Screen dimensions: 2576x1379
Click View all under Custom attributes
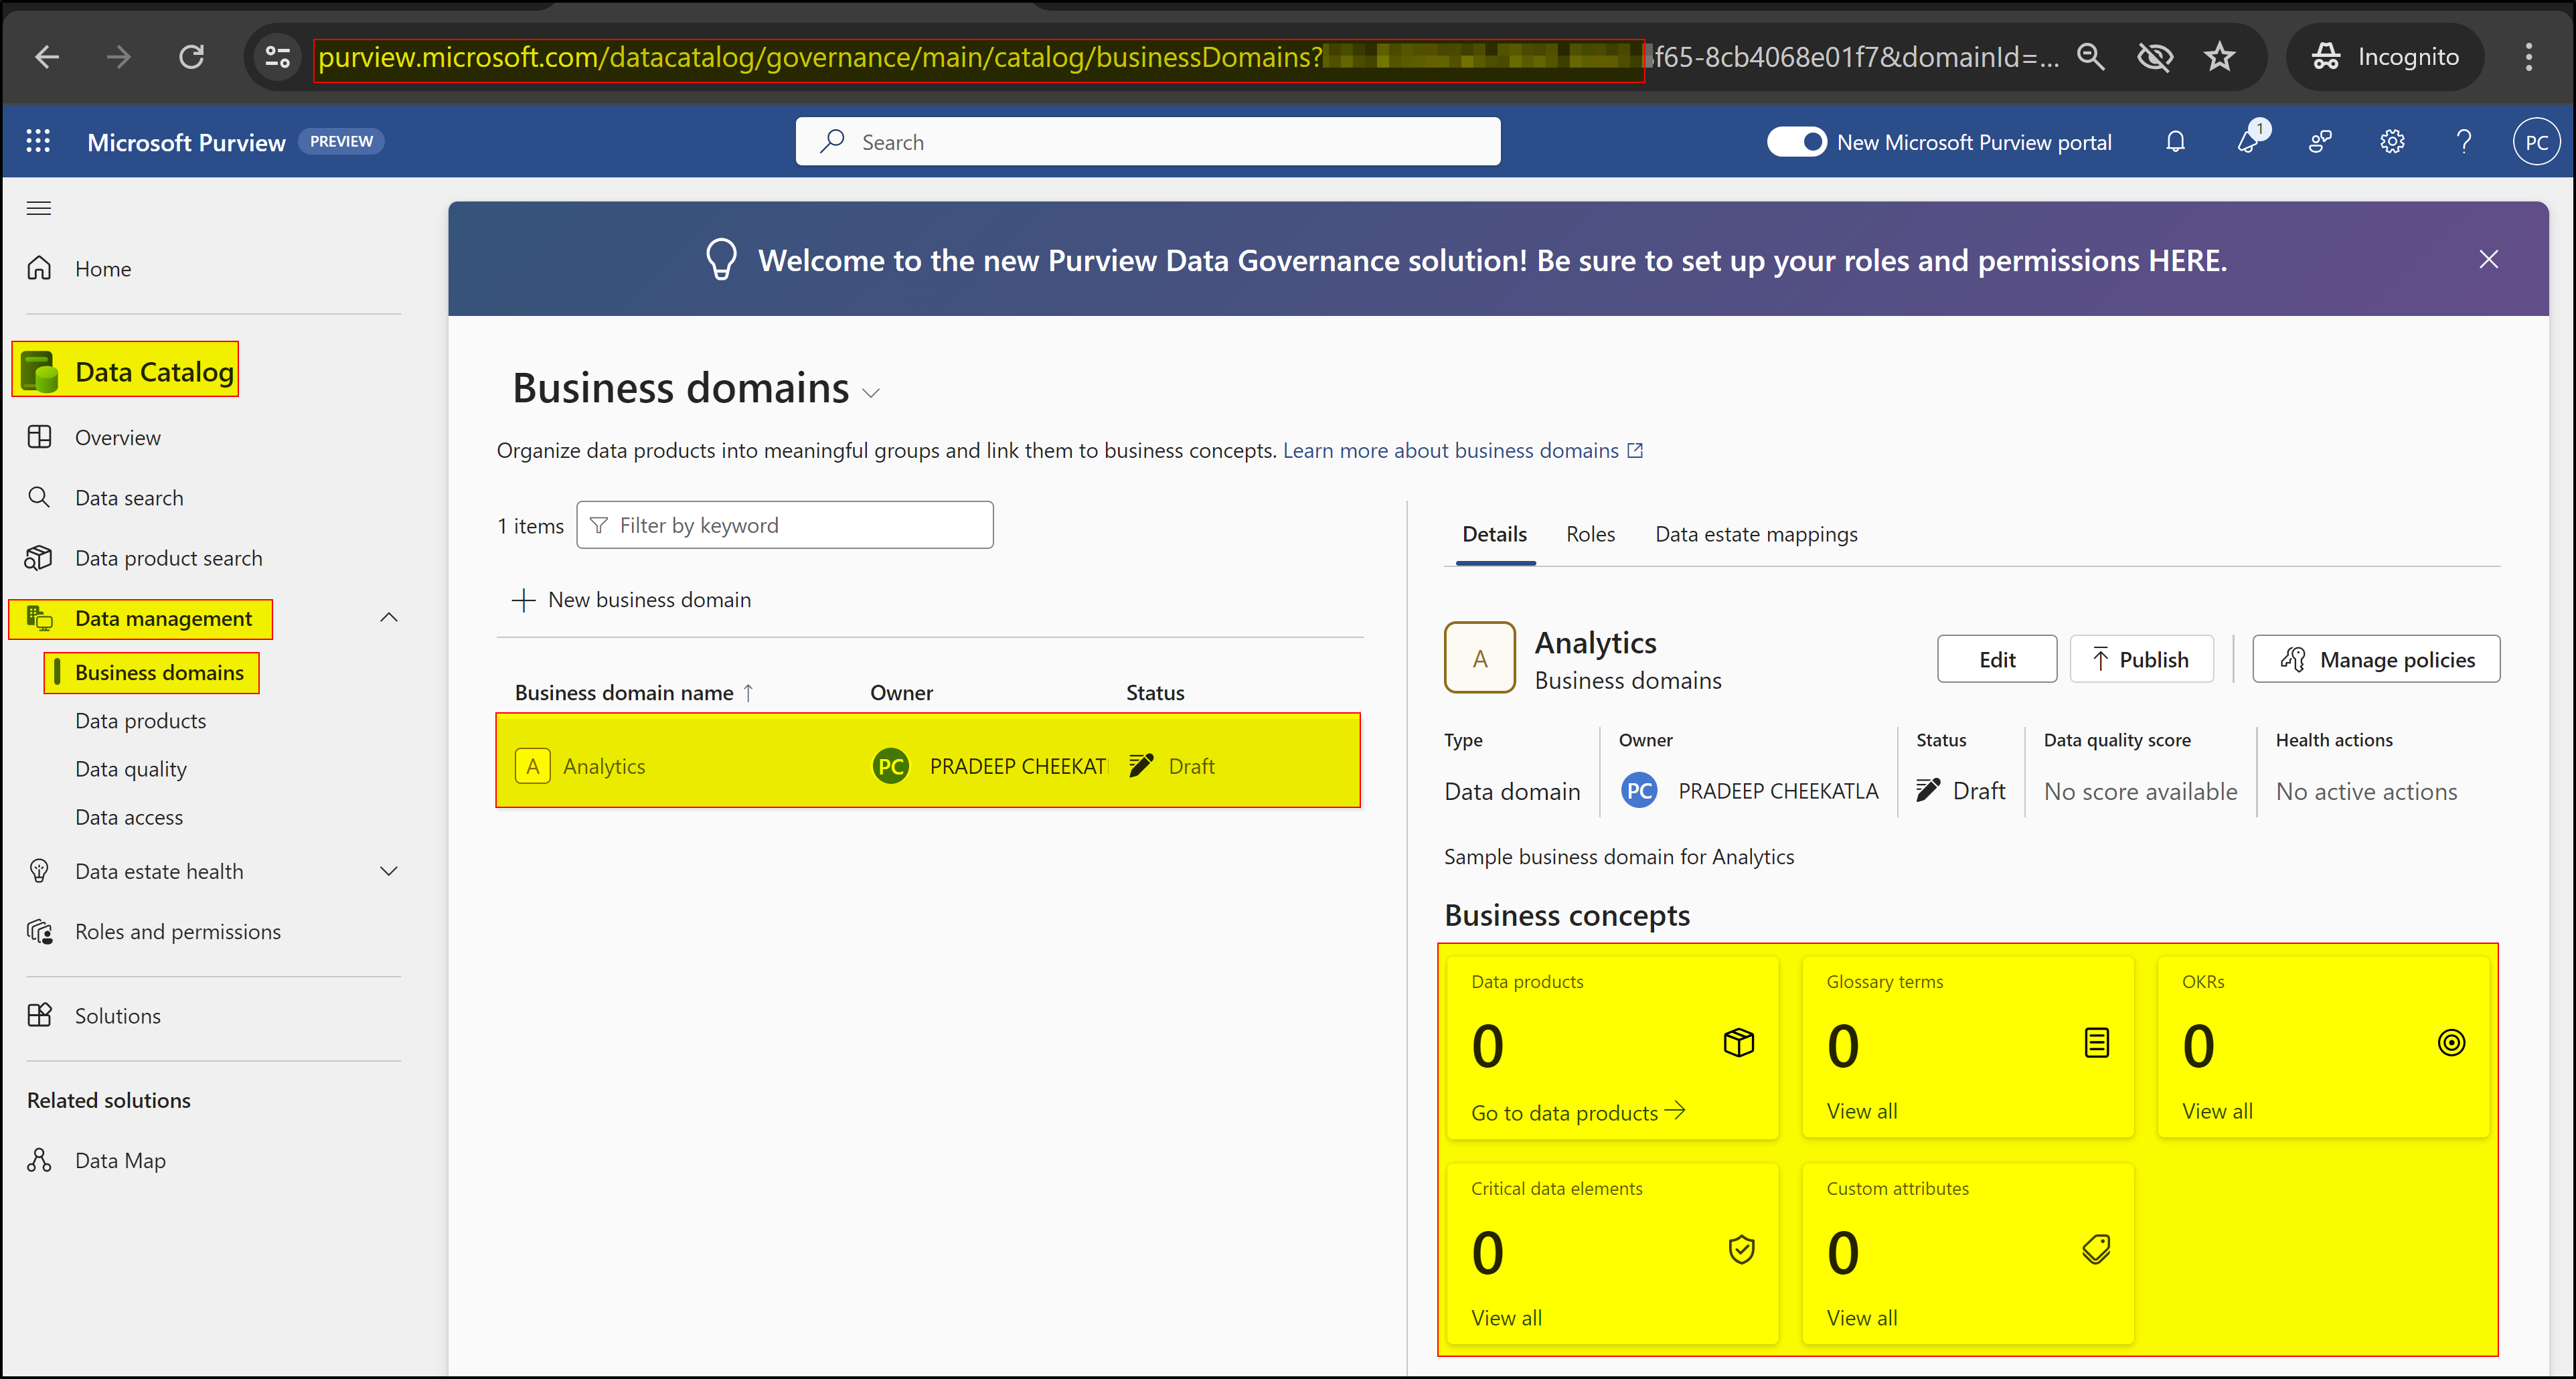coord(1861,1318)
